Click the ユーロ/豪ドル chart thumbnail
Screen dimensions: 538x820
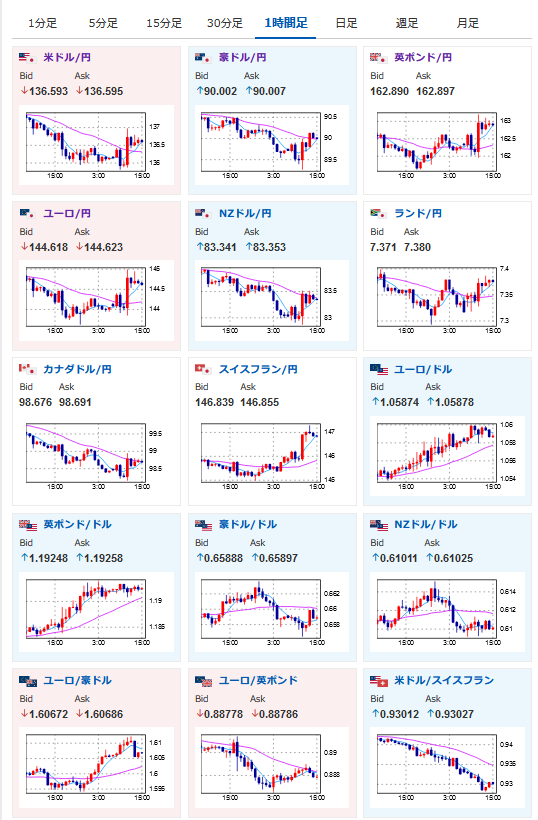(96, 768)
